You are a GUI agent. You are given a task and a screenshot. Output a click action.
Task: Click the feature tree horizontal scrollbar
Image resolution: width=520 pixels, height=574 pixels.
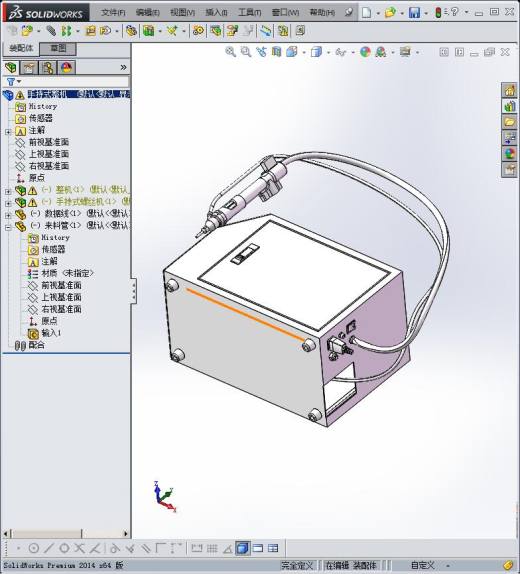pyautogui.click(x=66, y=533)
